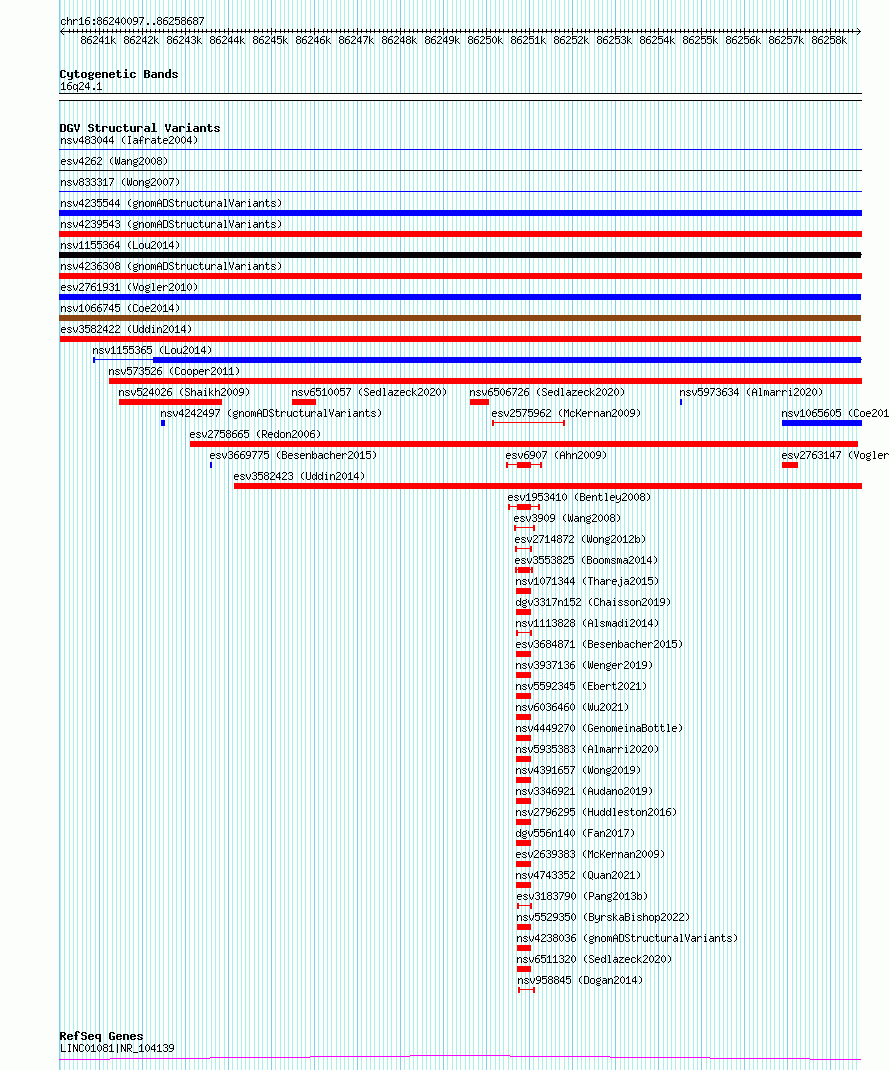This screenshot has height=1070, width=890.
Task: Open esv6907 (Ahn2009) label
Action: (x=556, y=455)
